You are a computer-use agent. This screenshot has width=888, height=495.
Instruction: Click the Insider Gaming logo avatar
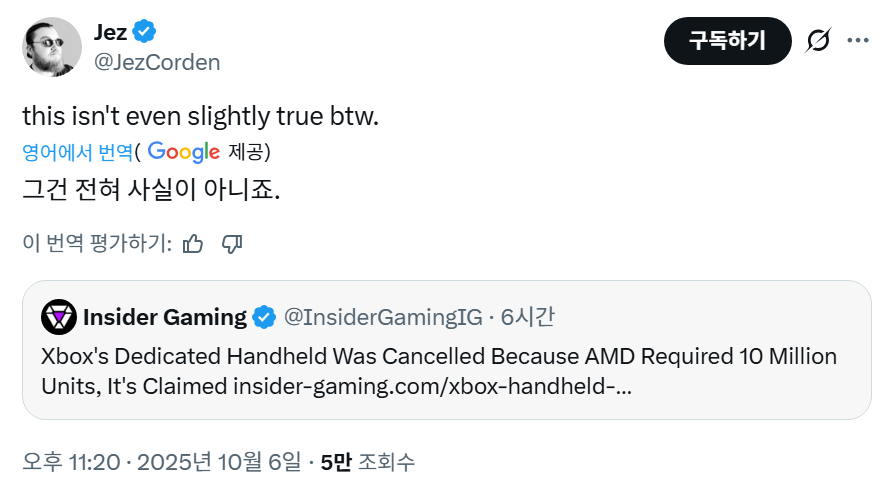(x=59, y=318)
